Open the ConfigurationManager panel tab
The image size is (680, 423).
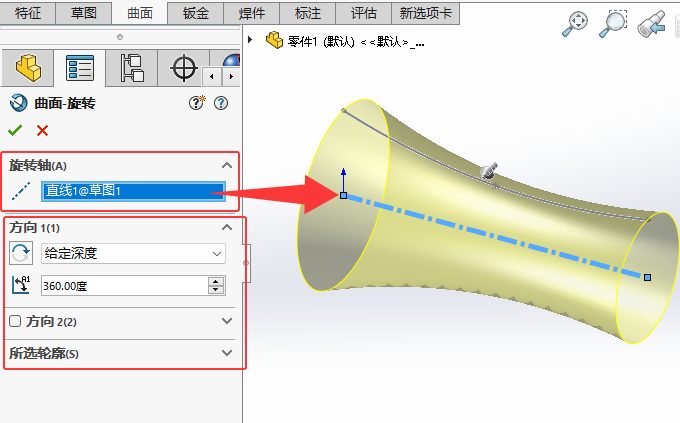pyautogui.click(x=132, y=68)
